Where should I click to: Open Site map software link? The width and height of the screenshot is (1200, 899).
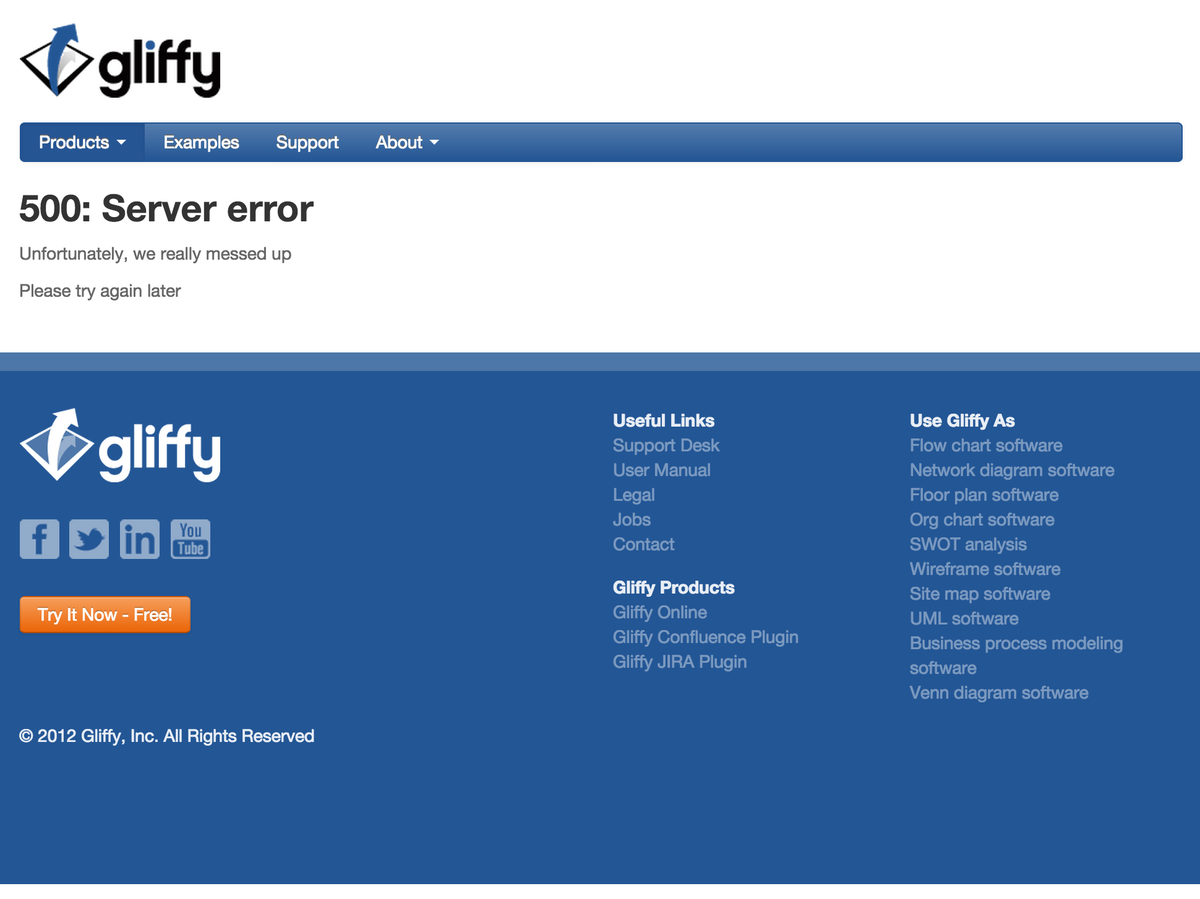coord(980,593)
